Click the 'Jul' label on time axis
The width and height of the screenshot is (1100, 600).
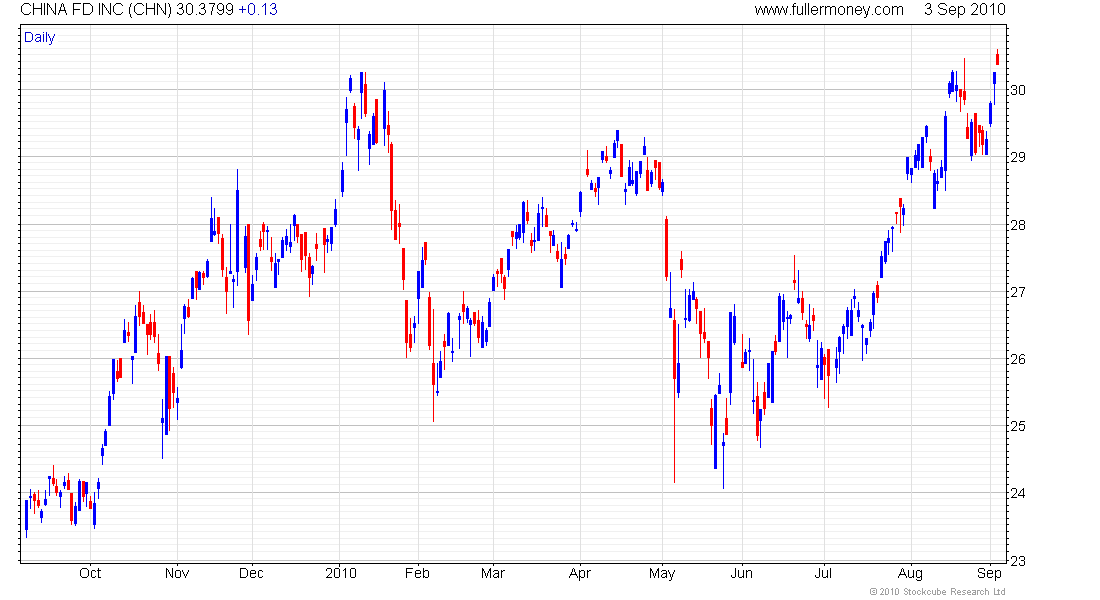click(823, 573)
